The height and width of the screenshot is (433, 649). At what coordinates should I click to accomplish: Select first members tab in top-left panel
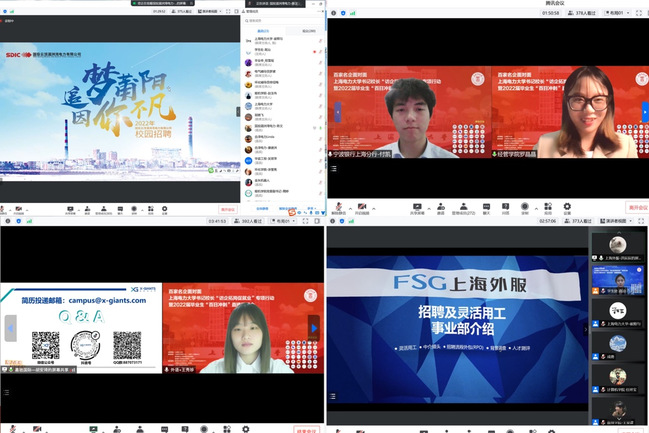[x=263, y=31]
